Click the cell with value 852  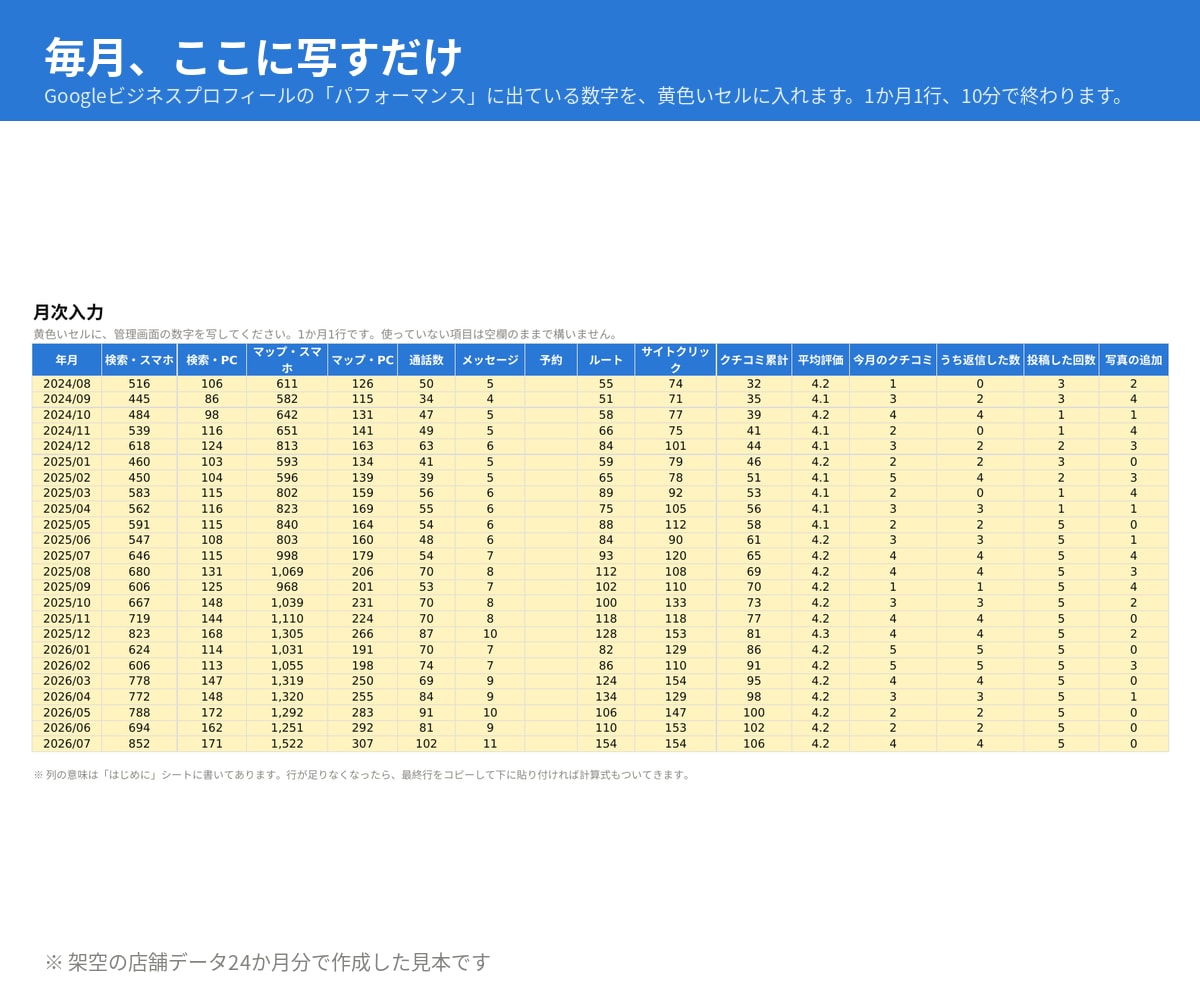point(139,744)
